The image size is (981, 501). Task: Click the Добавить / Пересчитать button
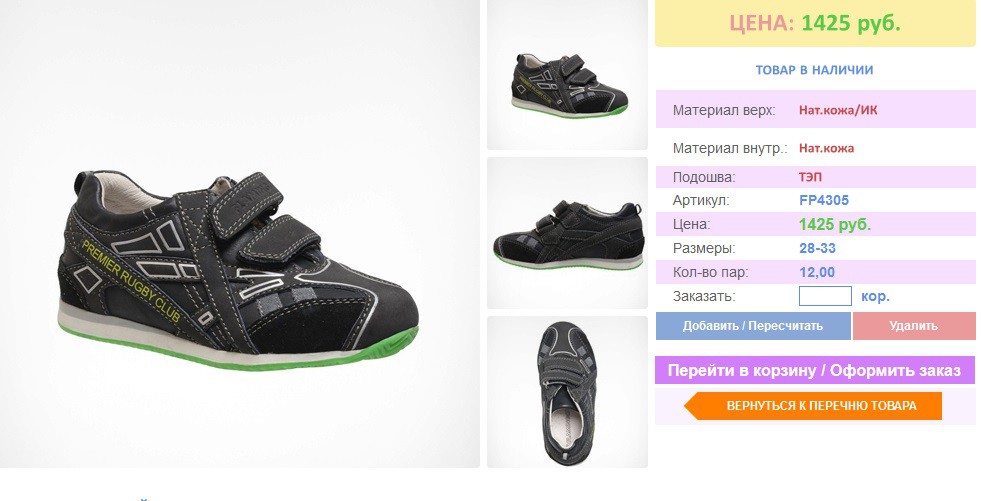[x=753, y=326]
